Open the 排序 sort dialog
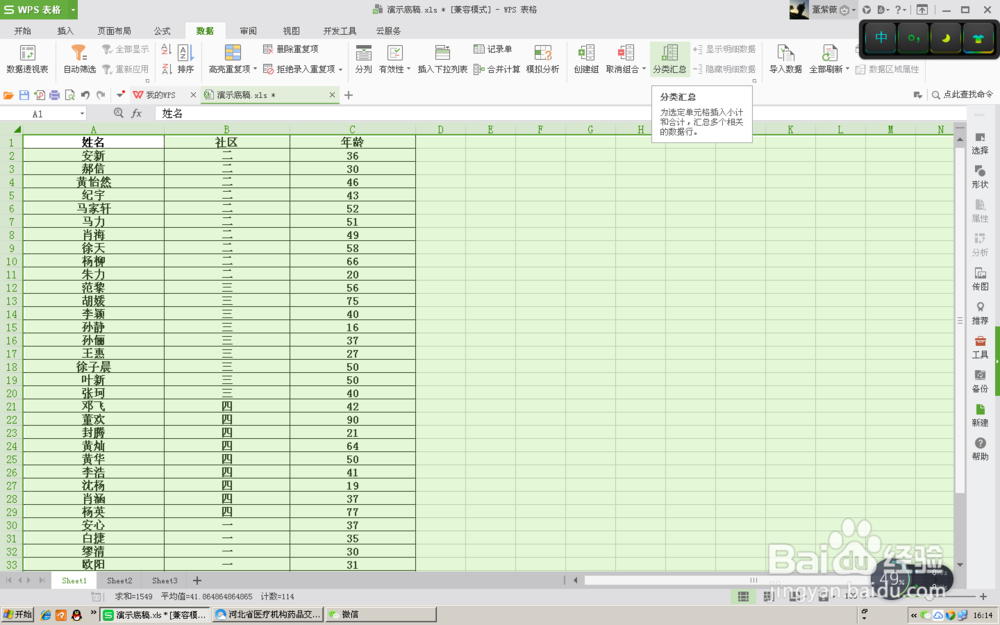The width and height of the screenshot is (1000, 625). [x=186, y=59]
